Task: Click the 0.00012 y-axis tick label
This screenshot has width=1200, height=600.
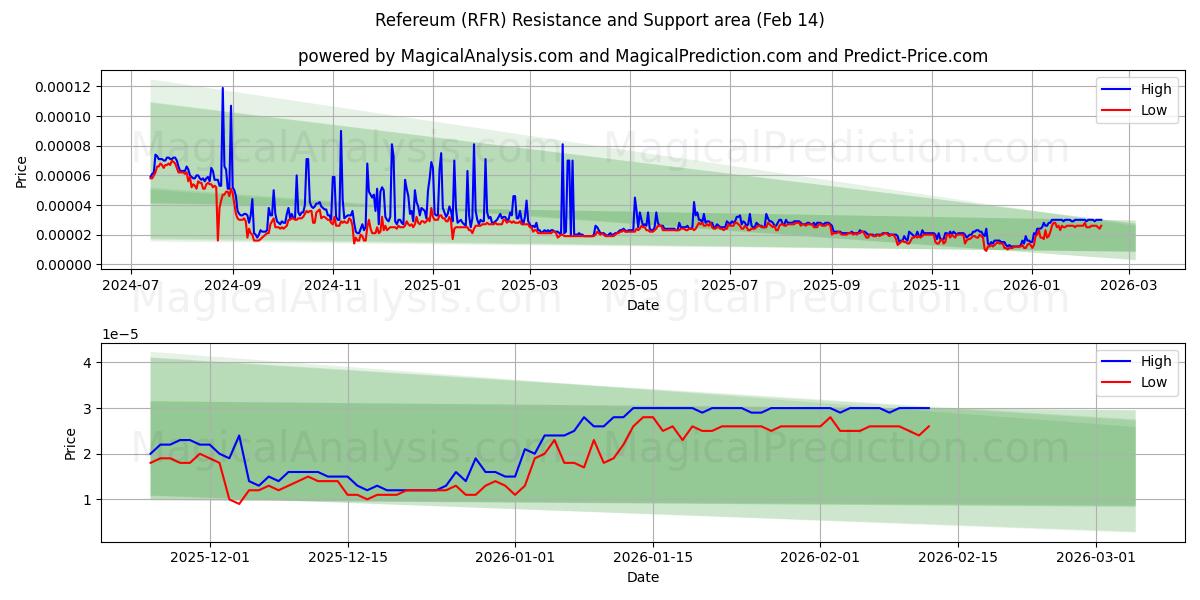Action: (x=63, y=87)
